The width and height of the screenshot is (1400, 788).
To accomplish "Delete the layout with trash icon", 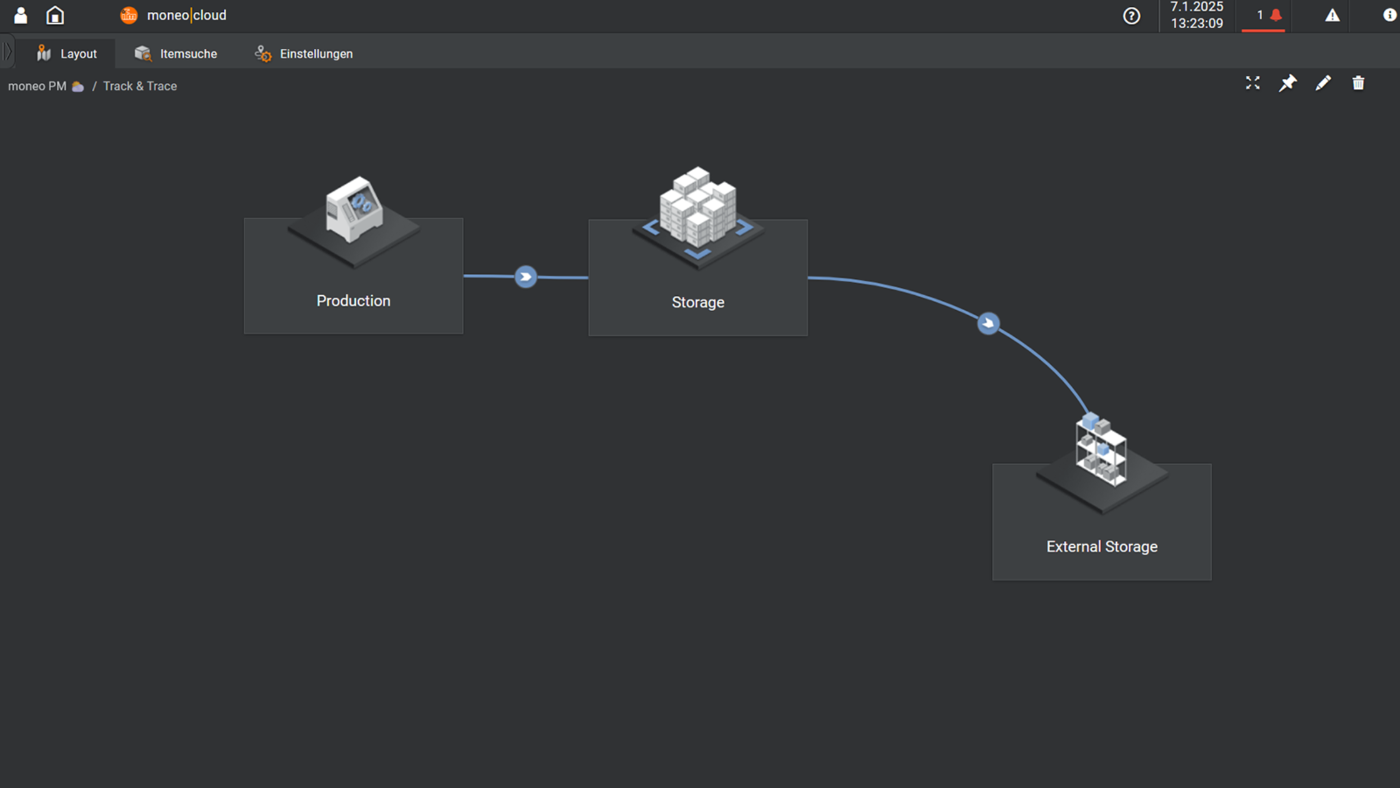I will (1358, 83).
